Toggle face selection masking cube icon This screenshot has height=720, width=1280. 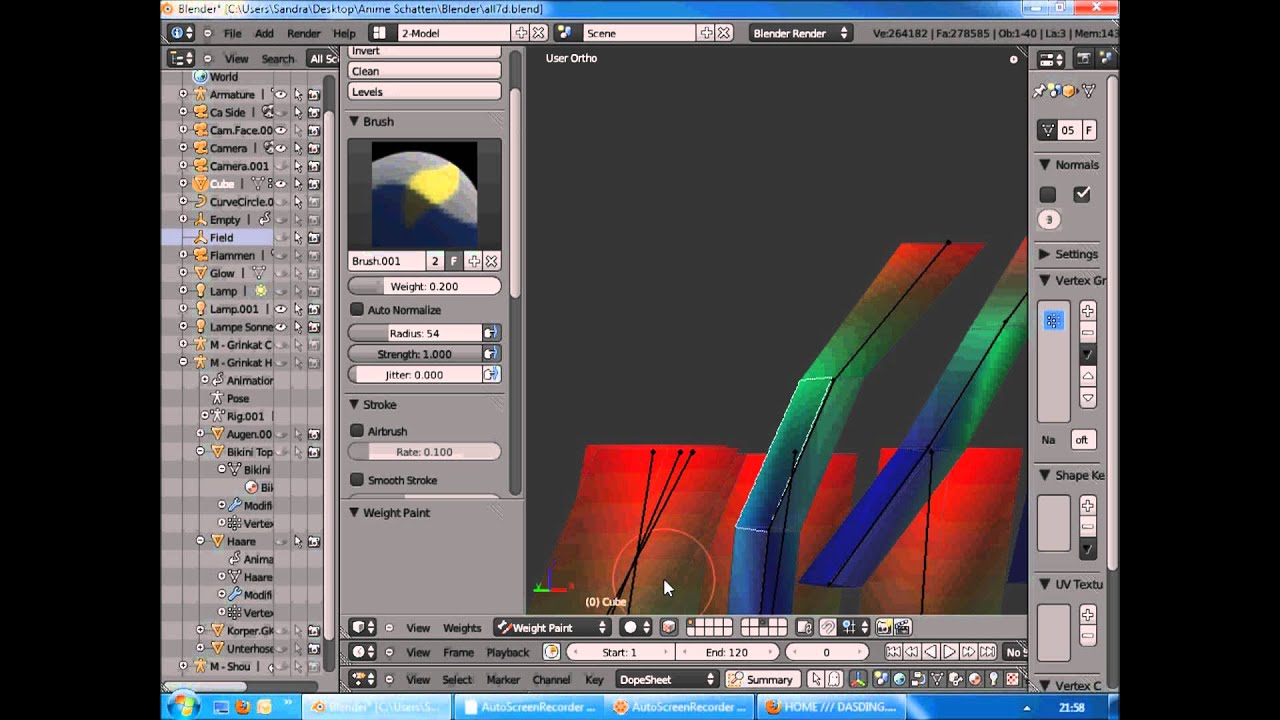(669, 628)
